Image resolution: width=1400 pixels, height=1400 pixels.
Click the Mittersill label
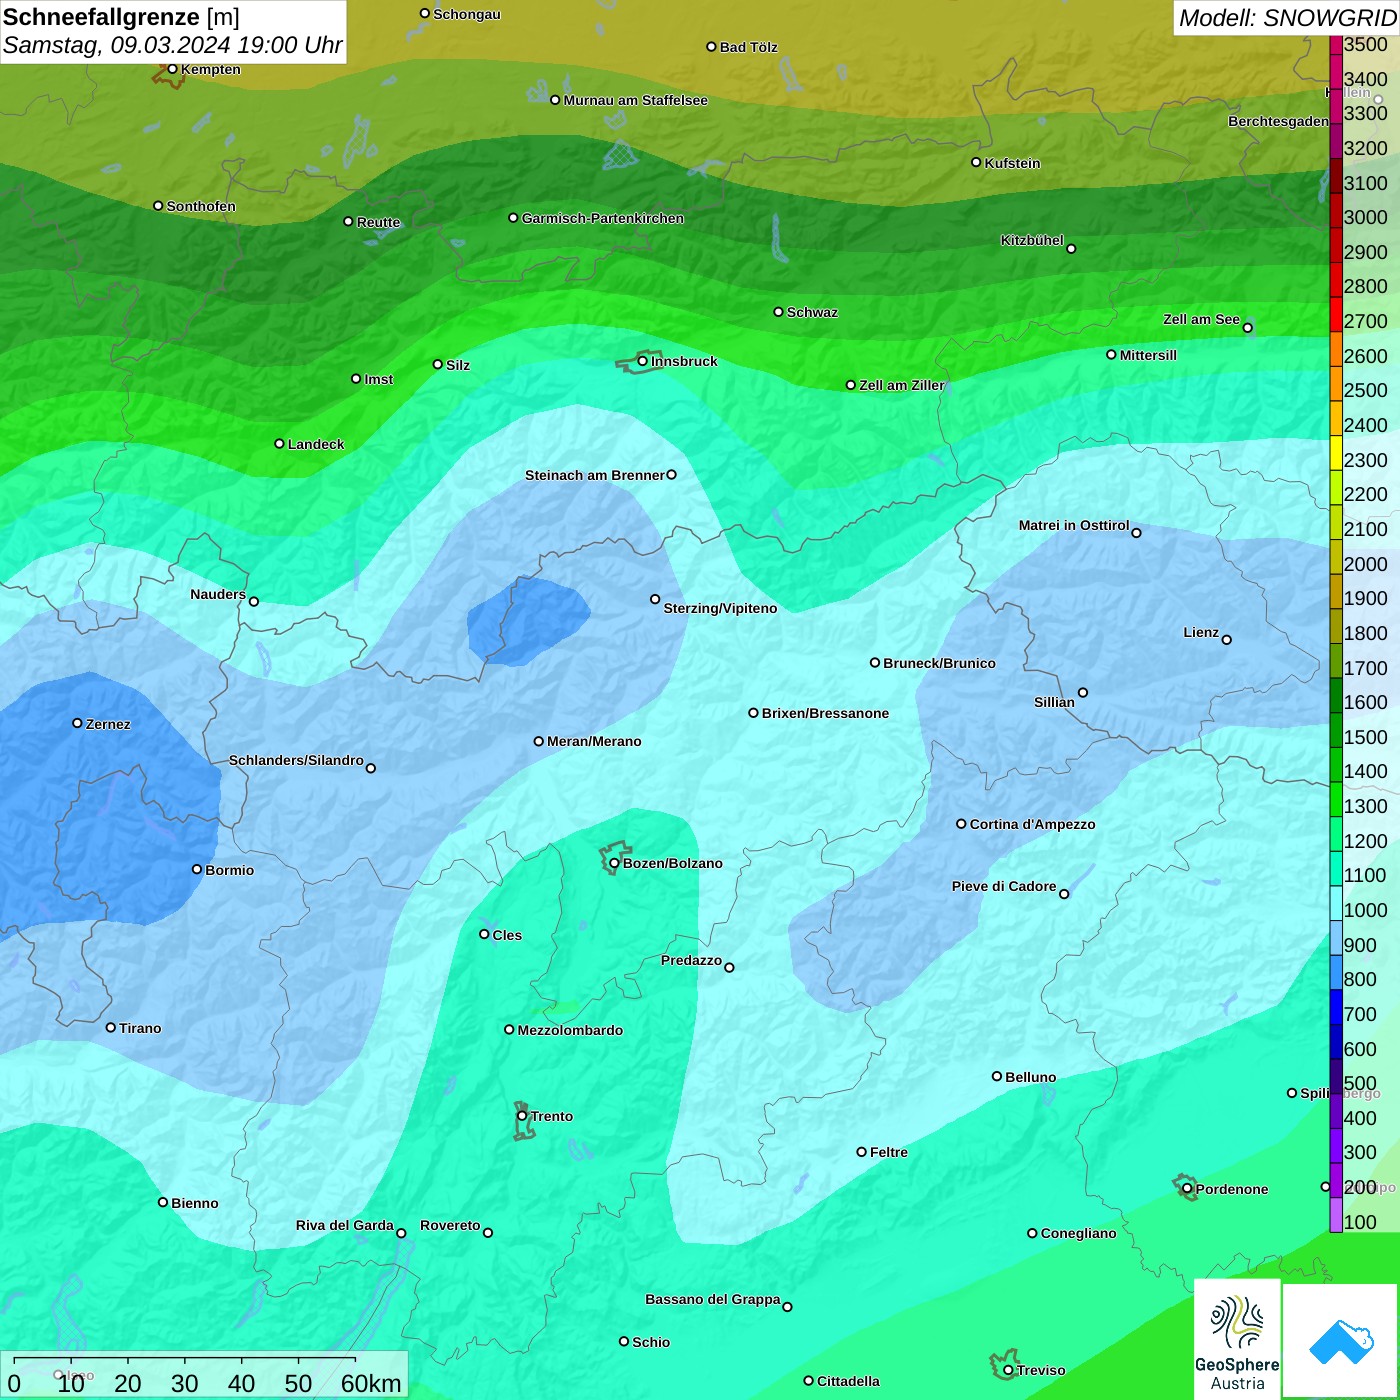1148,355
